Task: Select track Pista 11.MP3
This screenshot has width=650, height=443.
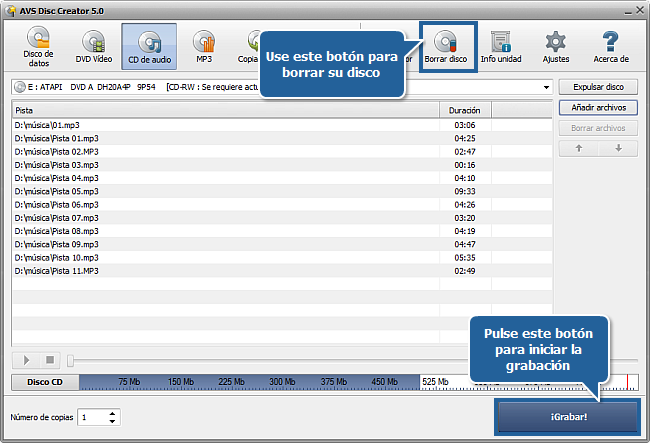Action: [x=282, y=271]
